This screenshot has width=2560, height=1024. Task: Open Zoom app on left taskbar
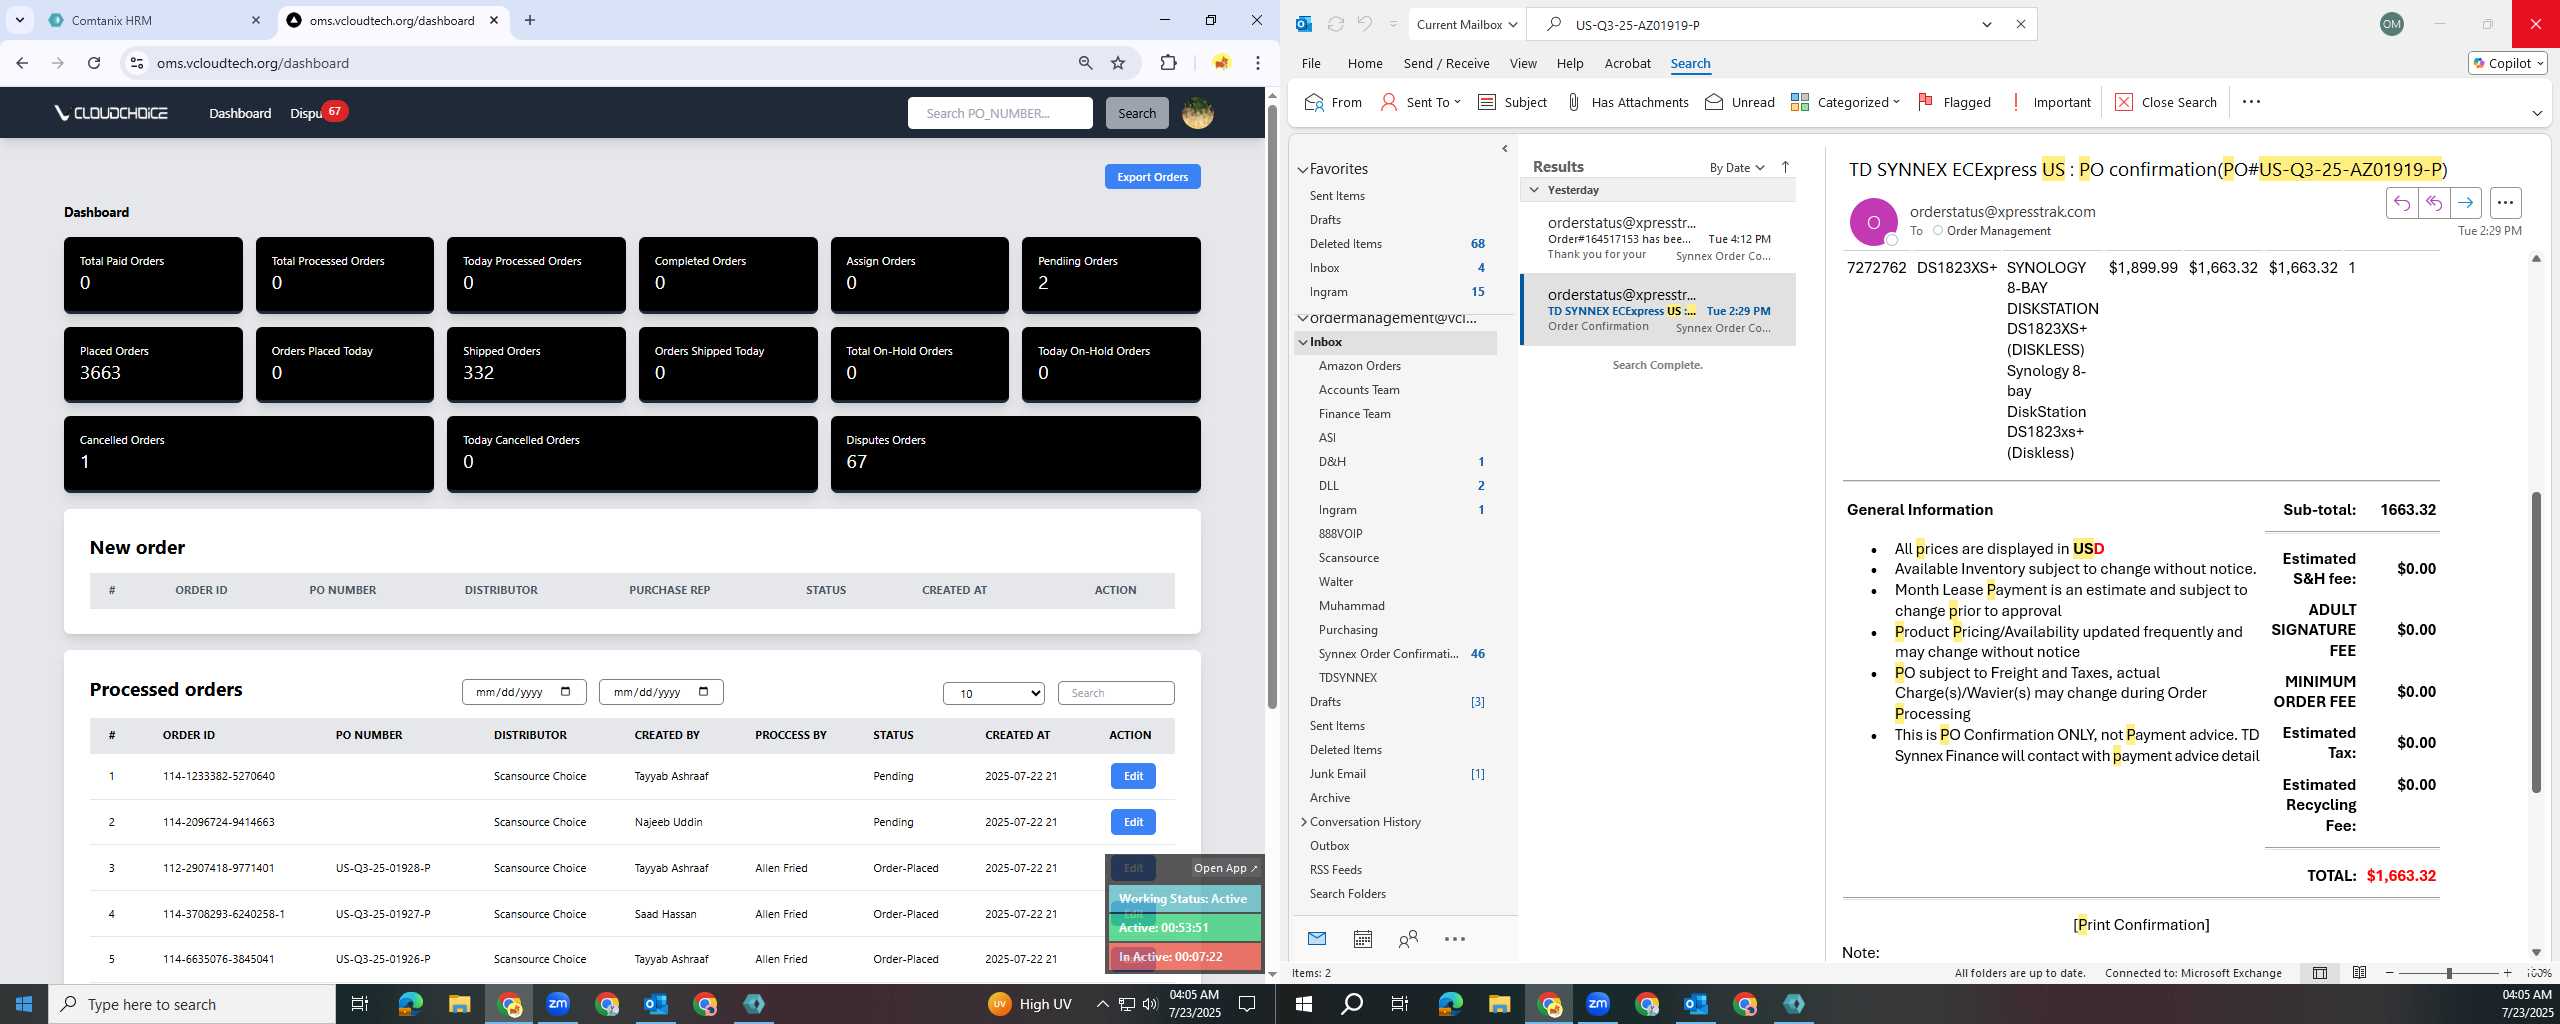coord(558,1004)
